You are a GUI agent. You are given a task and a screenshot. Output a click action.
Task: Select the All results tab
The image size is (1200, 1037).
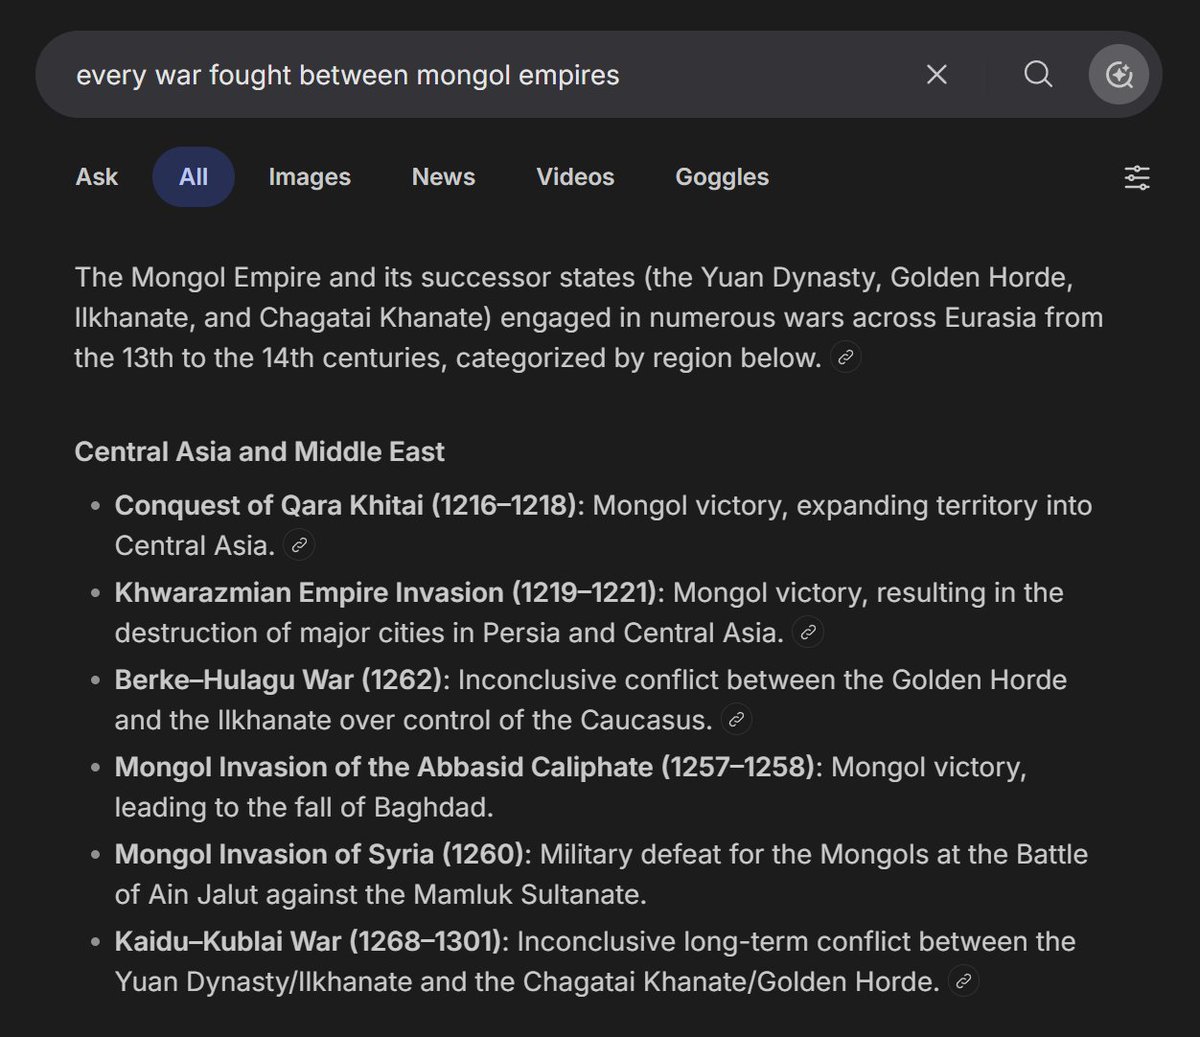(x=193, y=177)
